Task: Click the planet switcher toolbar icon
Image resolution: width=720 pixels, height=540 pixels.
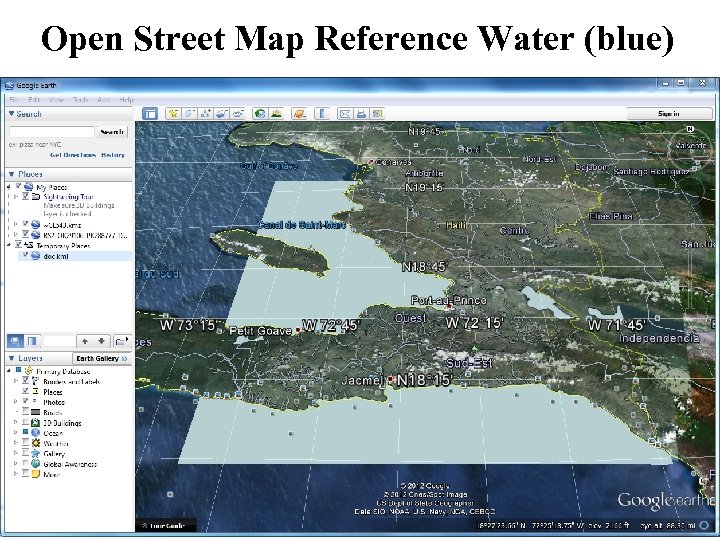Action: [299, 113]
